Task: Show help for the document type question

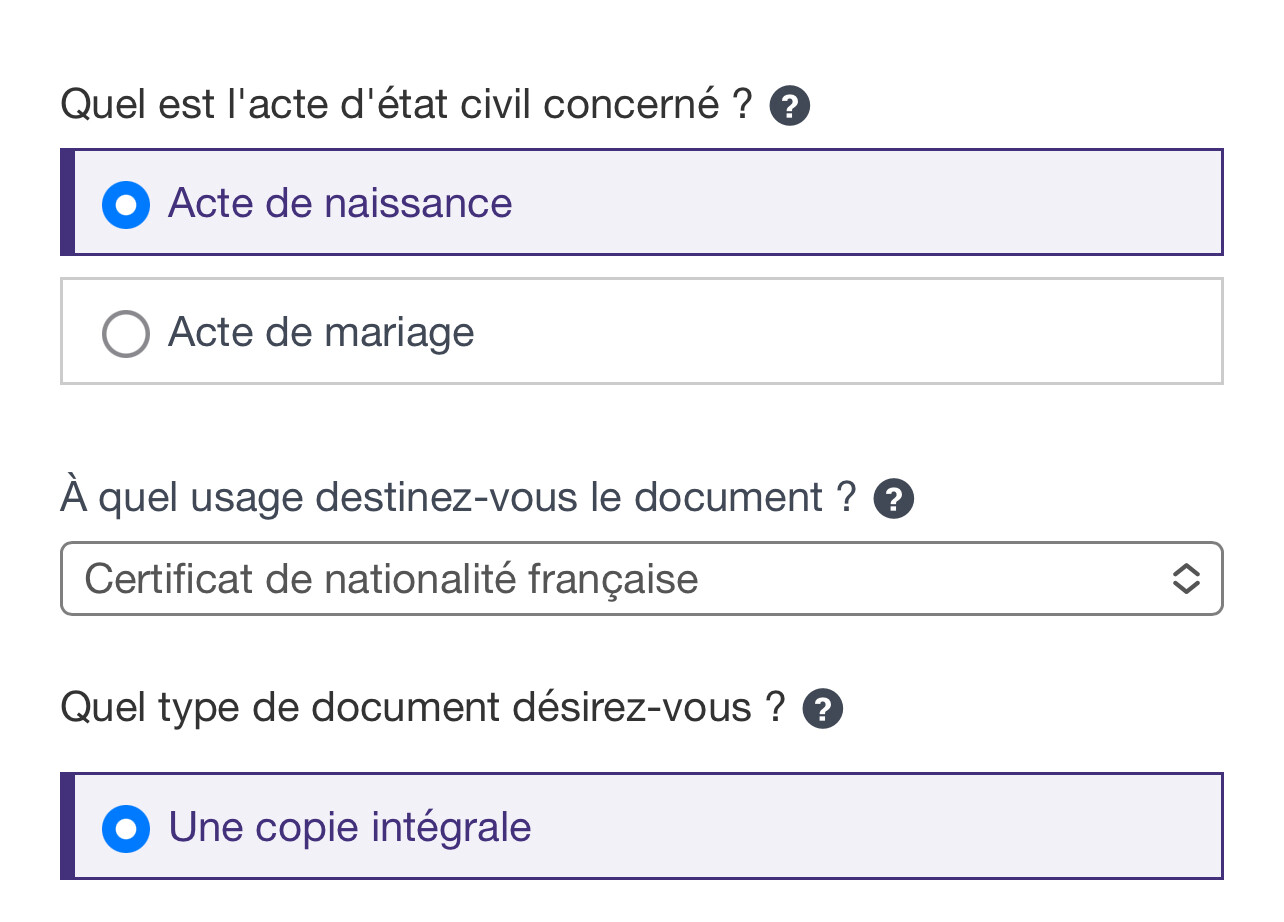Action: [x=822, y=709]
